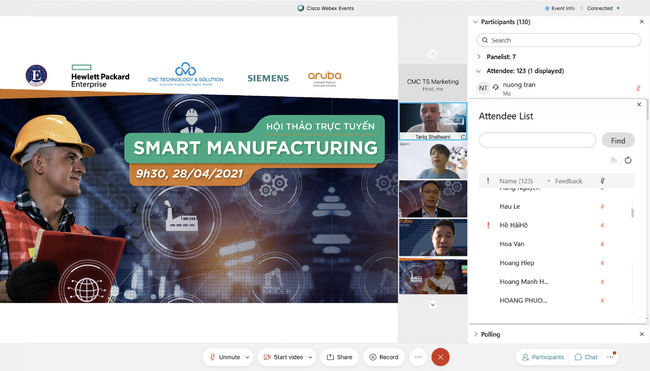Open the more options ellipsis beside Record
The width and height of the screenshot is (650, 371).
[418, 357]
